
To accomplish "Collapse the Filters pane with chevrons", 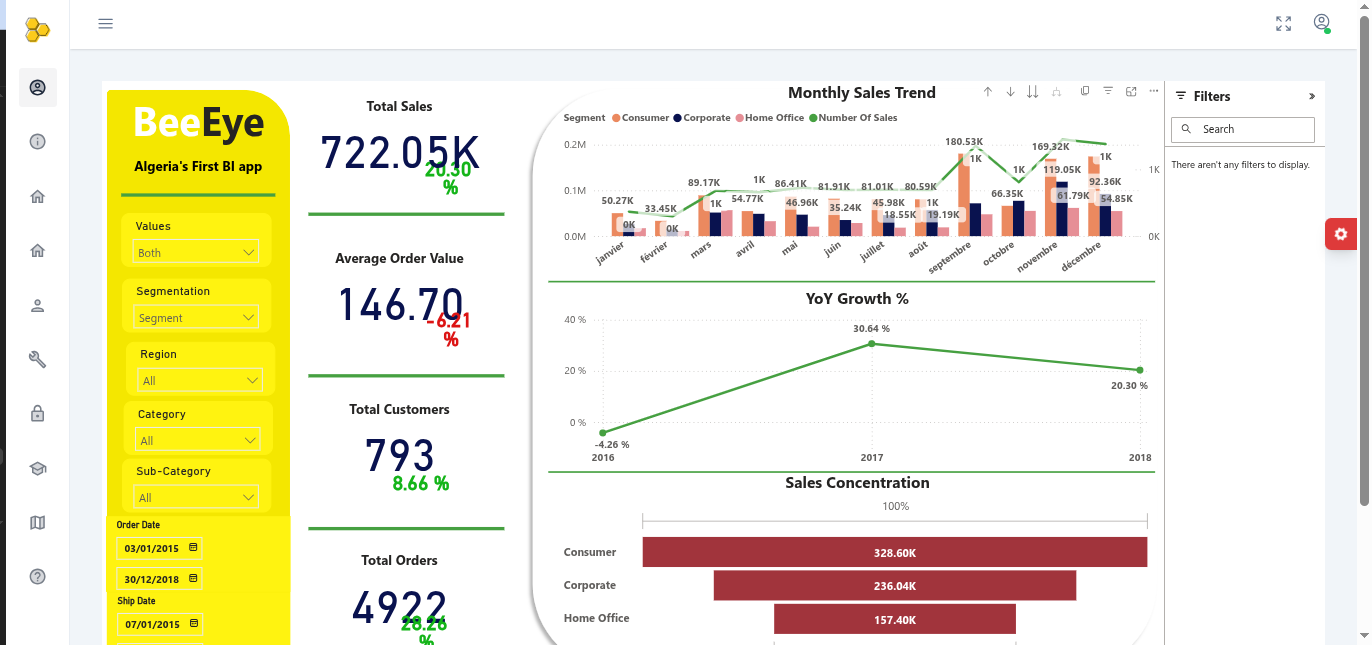I will click(1312, 97).
